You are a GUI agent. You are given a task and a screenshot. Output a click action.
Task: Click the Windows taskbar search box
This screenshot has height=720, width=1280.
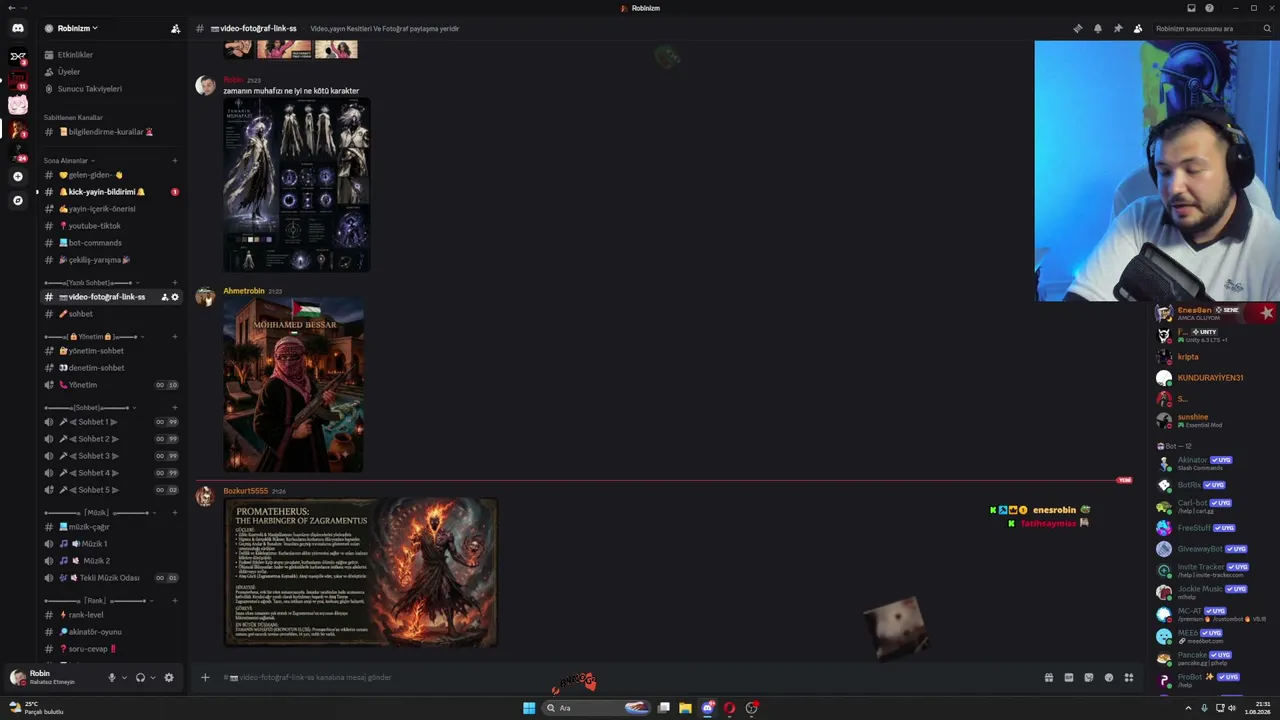(596, 708)
